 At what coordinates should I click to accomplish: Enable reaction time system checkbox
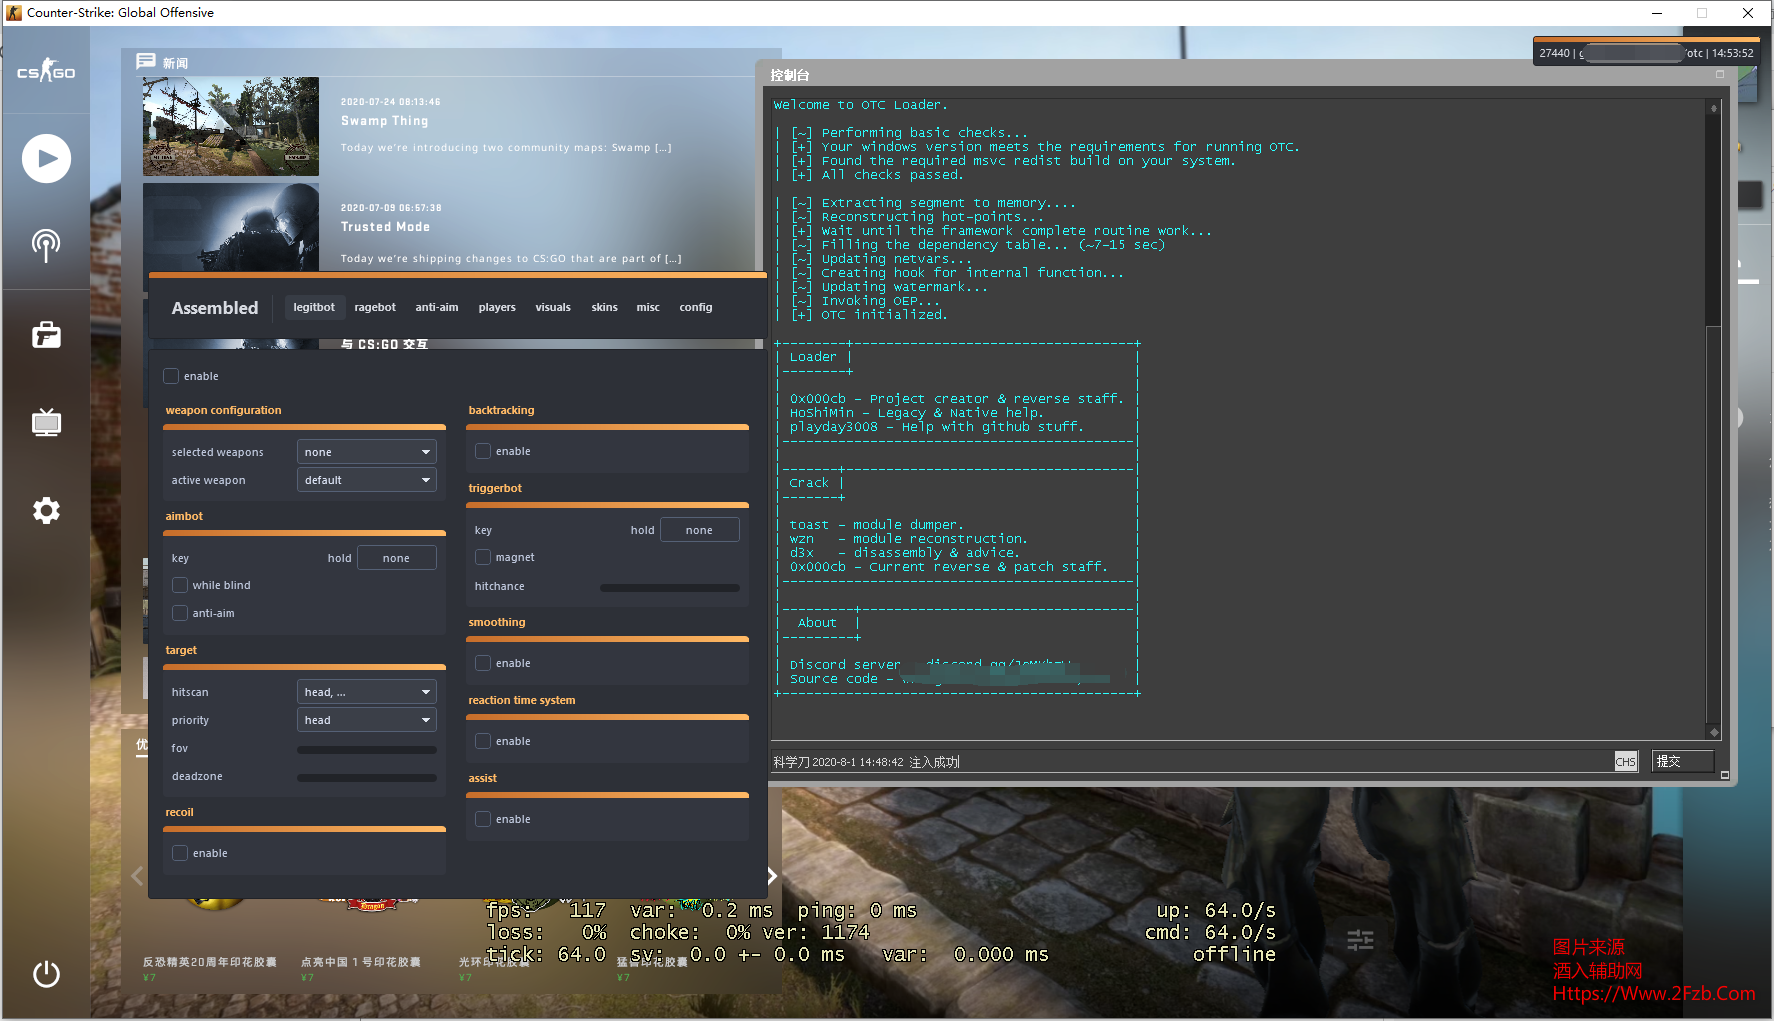point(483,741)
